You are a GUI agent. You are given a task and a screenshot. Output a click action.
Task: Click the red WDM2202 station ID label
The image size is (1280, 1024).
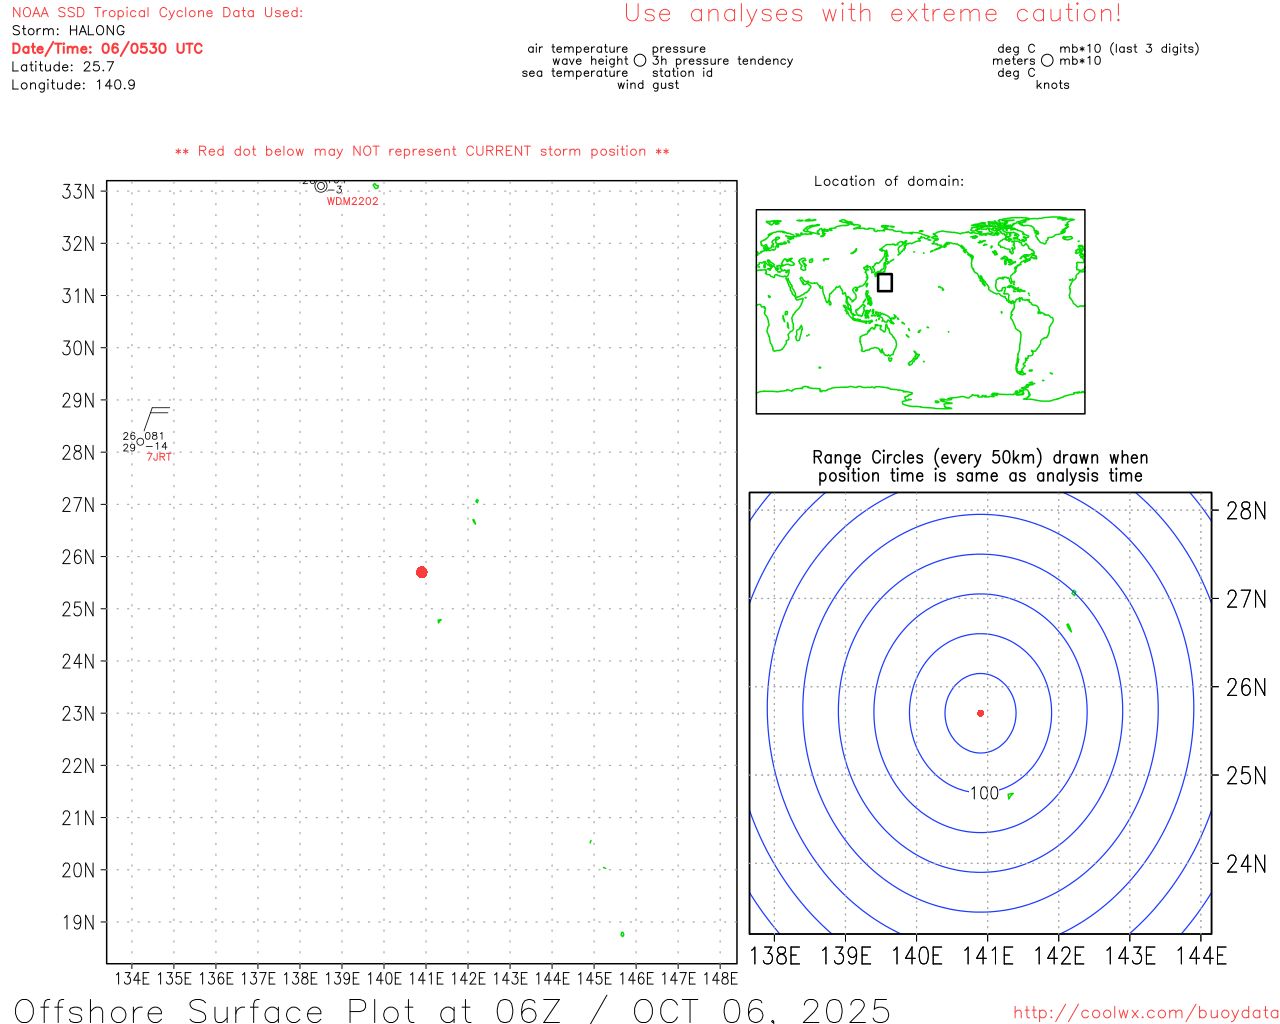click(352, 202)
